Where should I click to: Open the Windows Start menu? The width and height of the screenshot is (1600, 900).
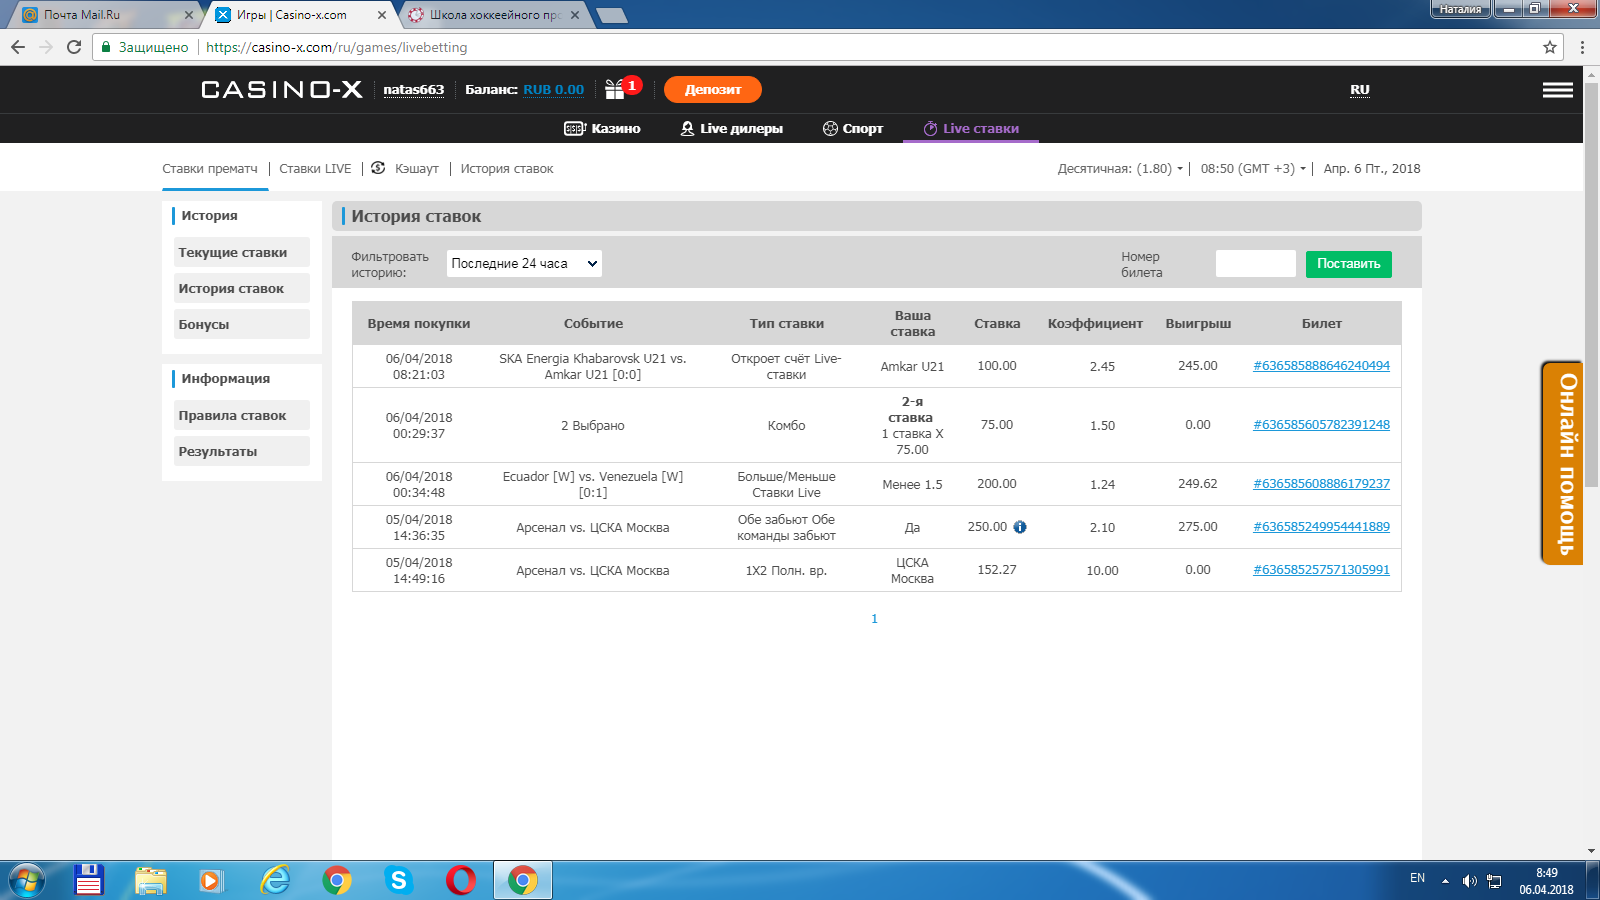tap(26, 880)
